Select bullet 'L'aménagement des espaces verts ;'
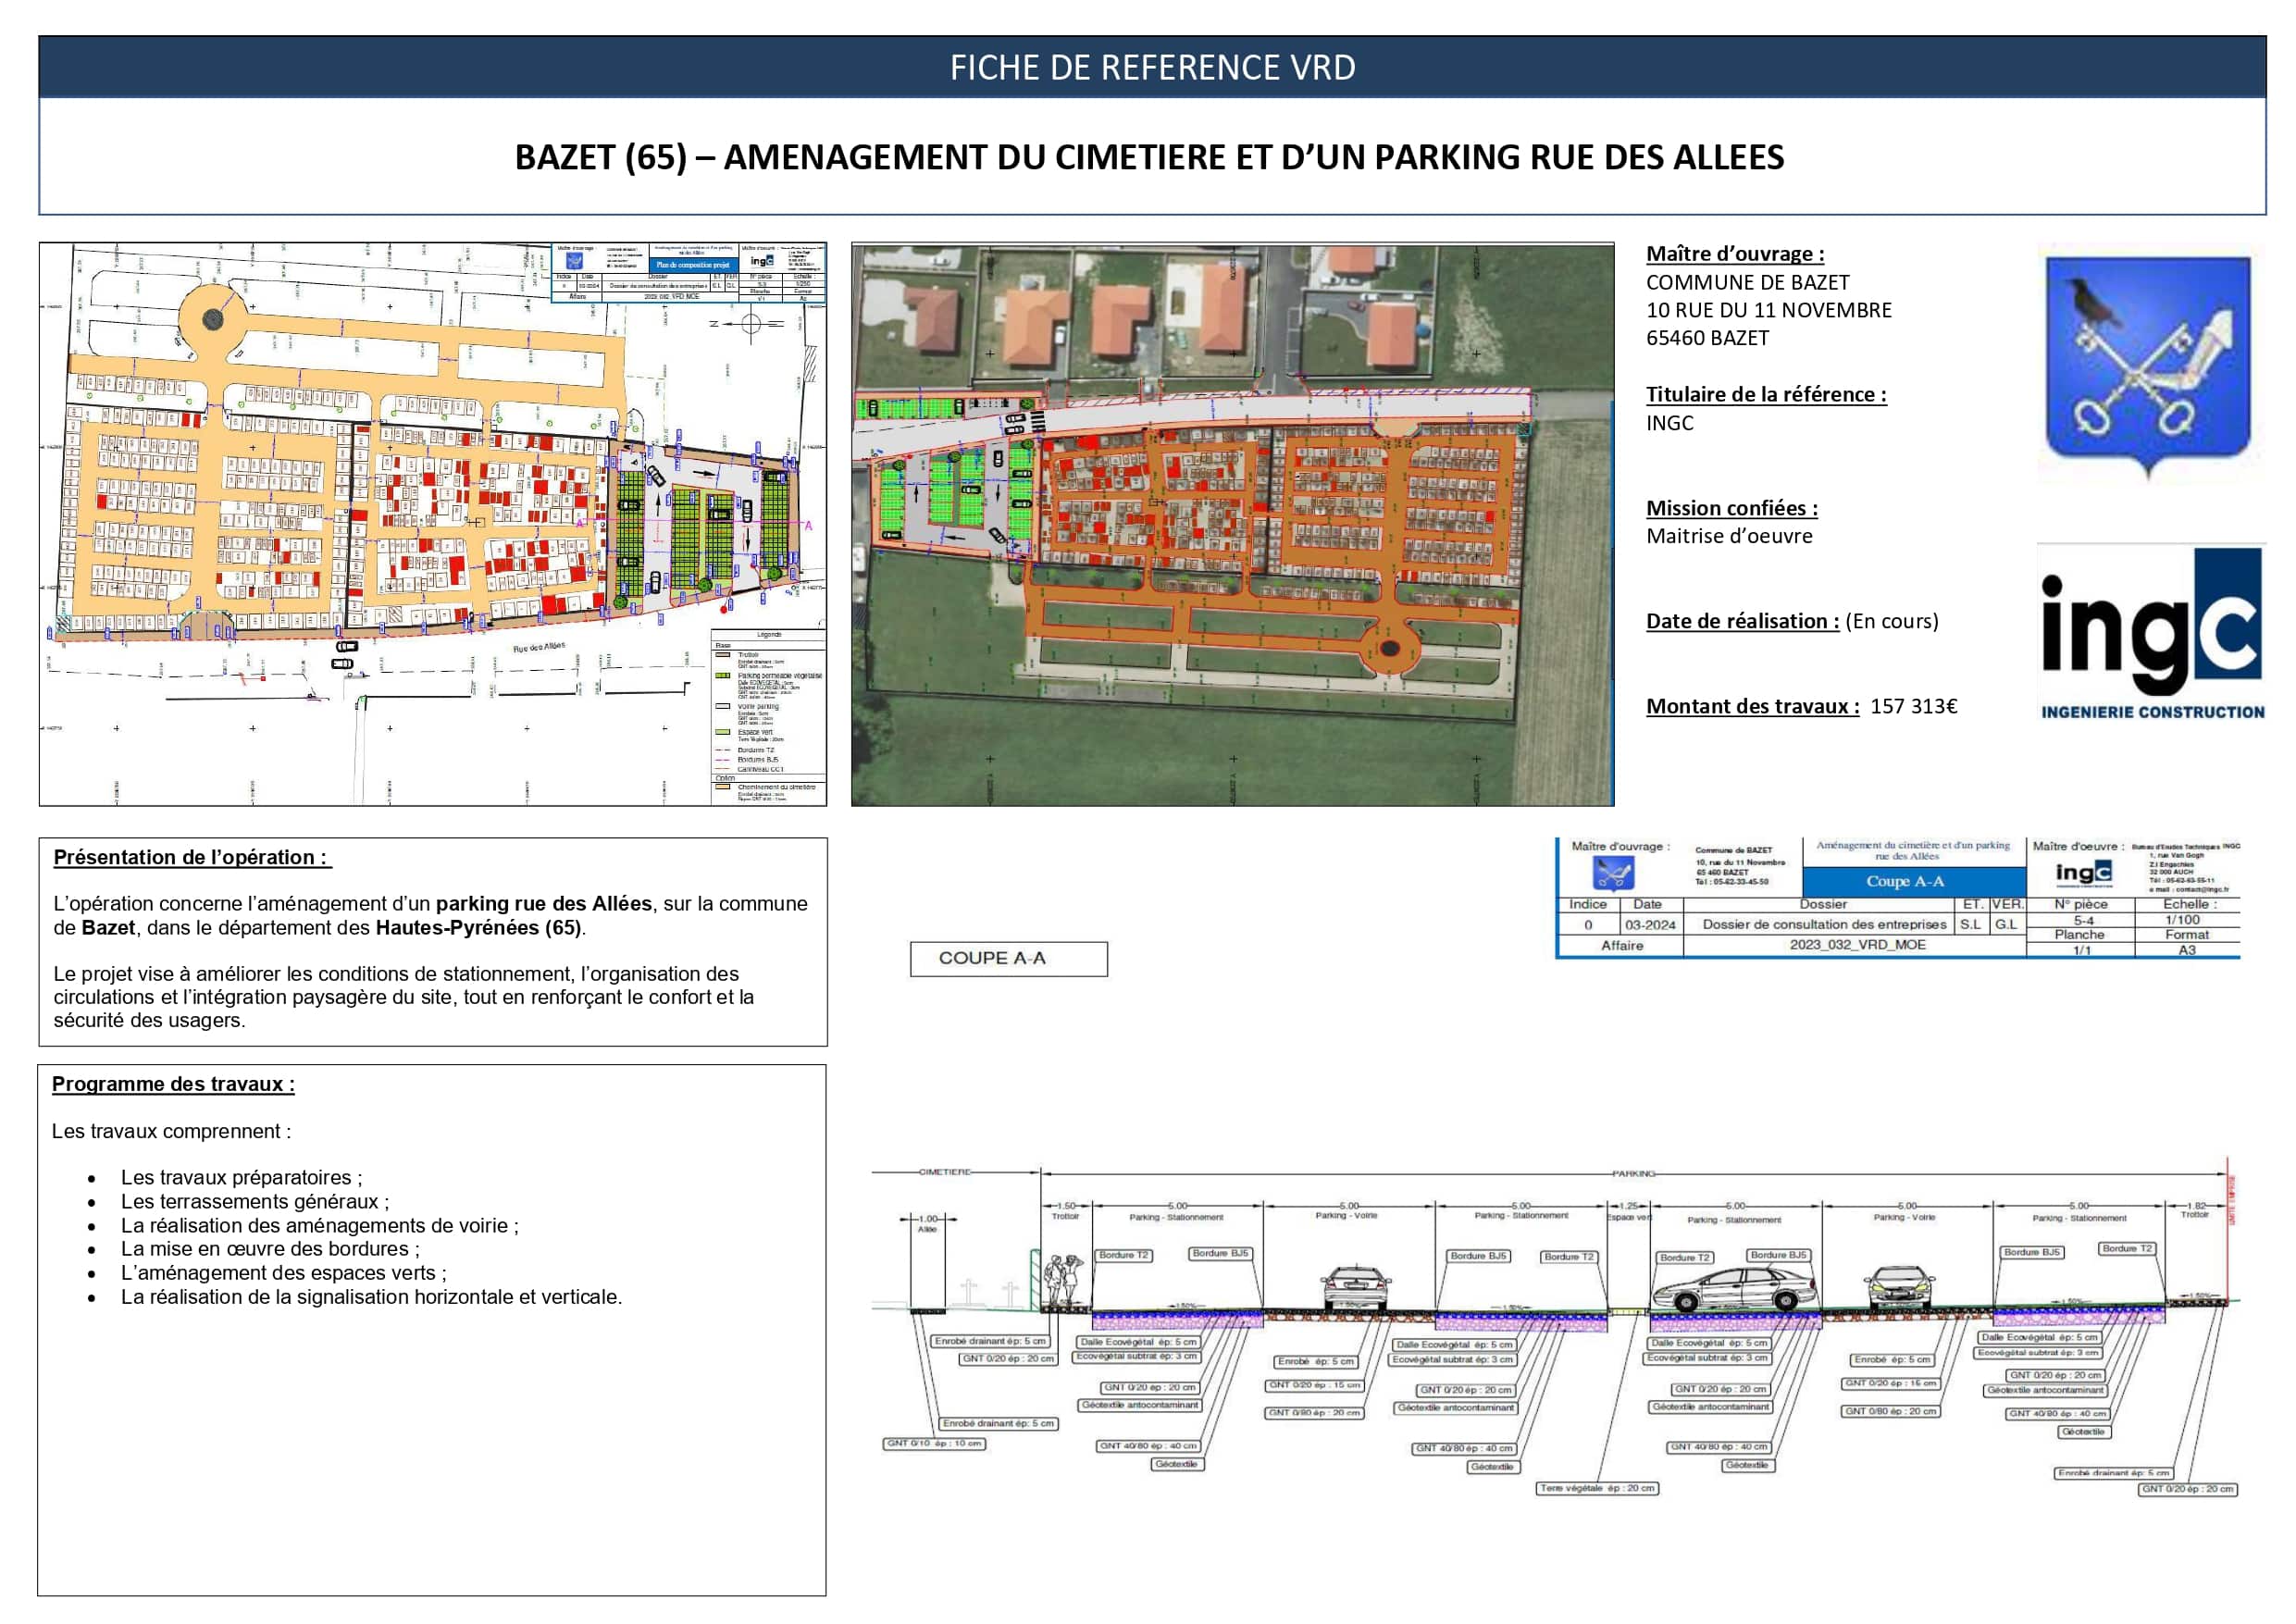The height and width of the screenshot is (1624, 2296). [284, 1273]
